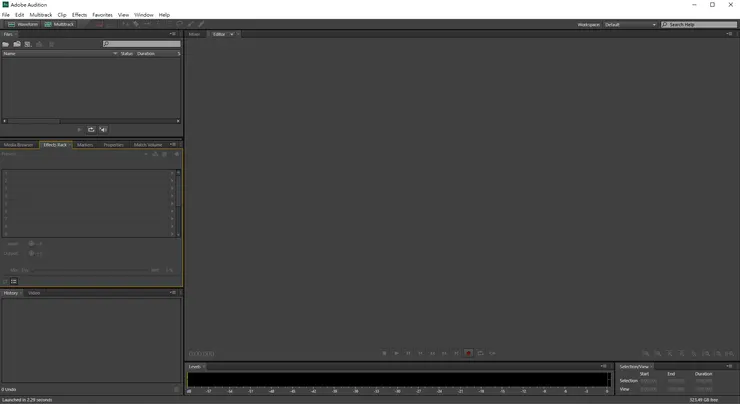Image resolution: width=740 pixels, height=404 pixels.
Task: Click the Effects Rack slot list scrollbar
Action: coord(178,203)
